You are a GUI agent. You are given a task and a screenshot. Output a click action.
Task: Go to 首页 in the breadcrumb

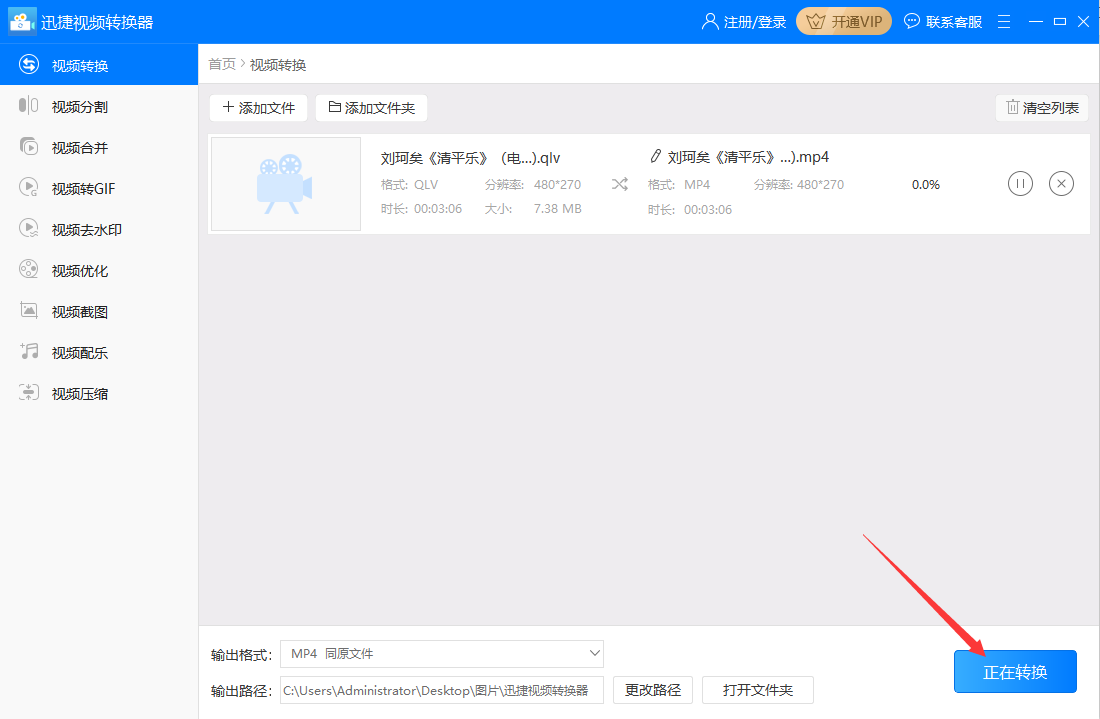[x=222, y=65]
